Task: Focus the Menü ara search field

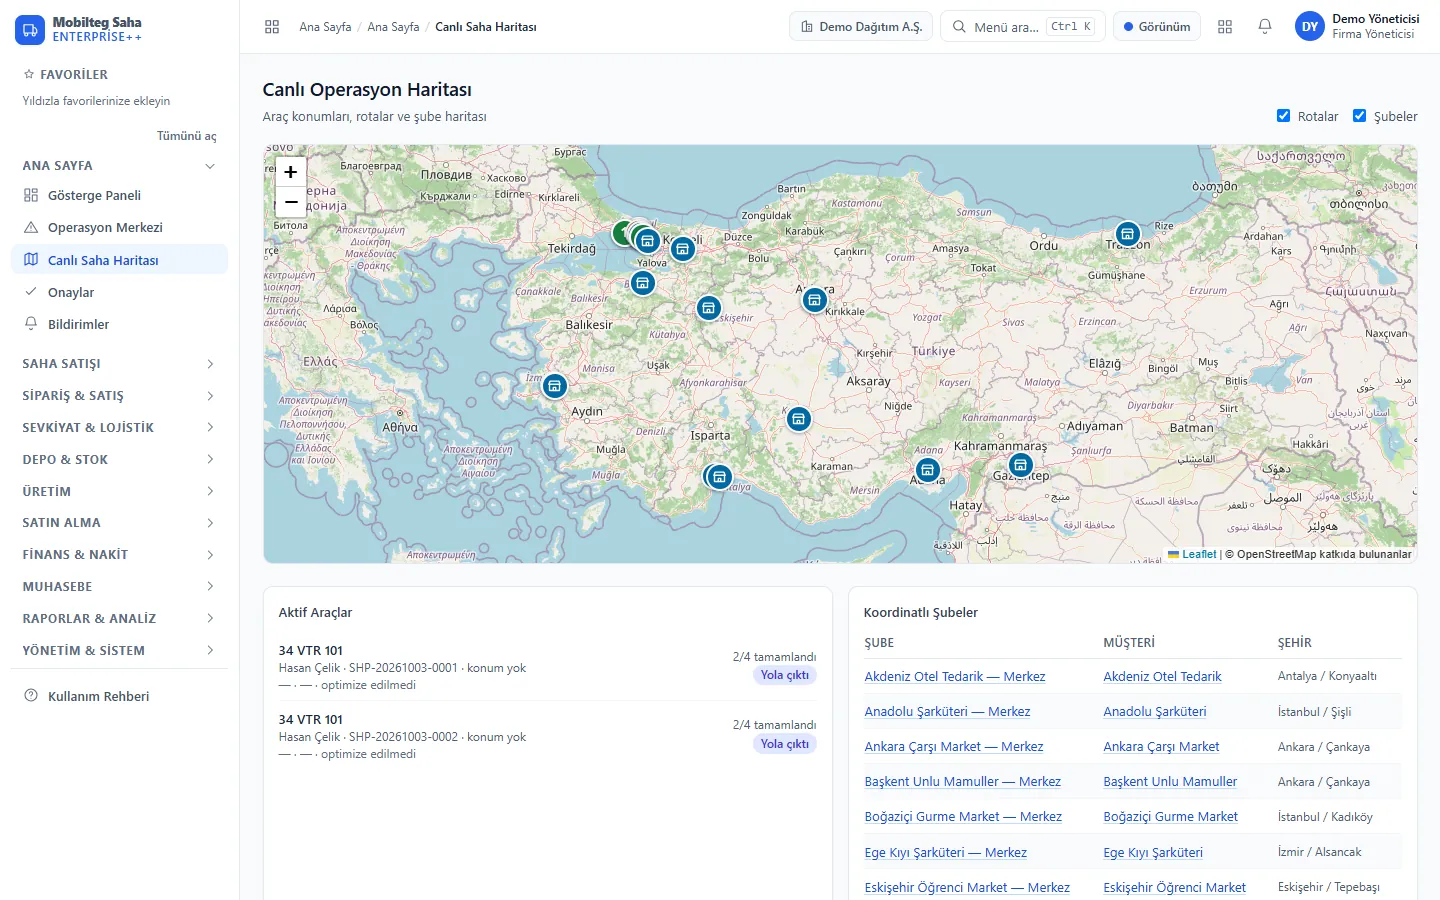Action: [x=1022, y=27]
